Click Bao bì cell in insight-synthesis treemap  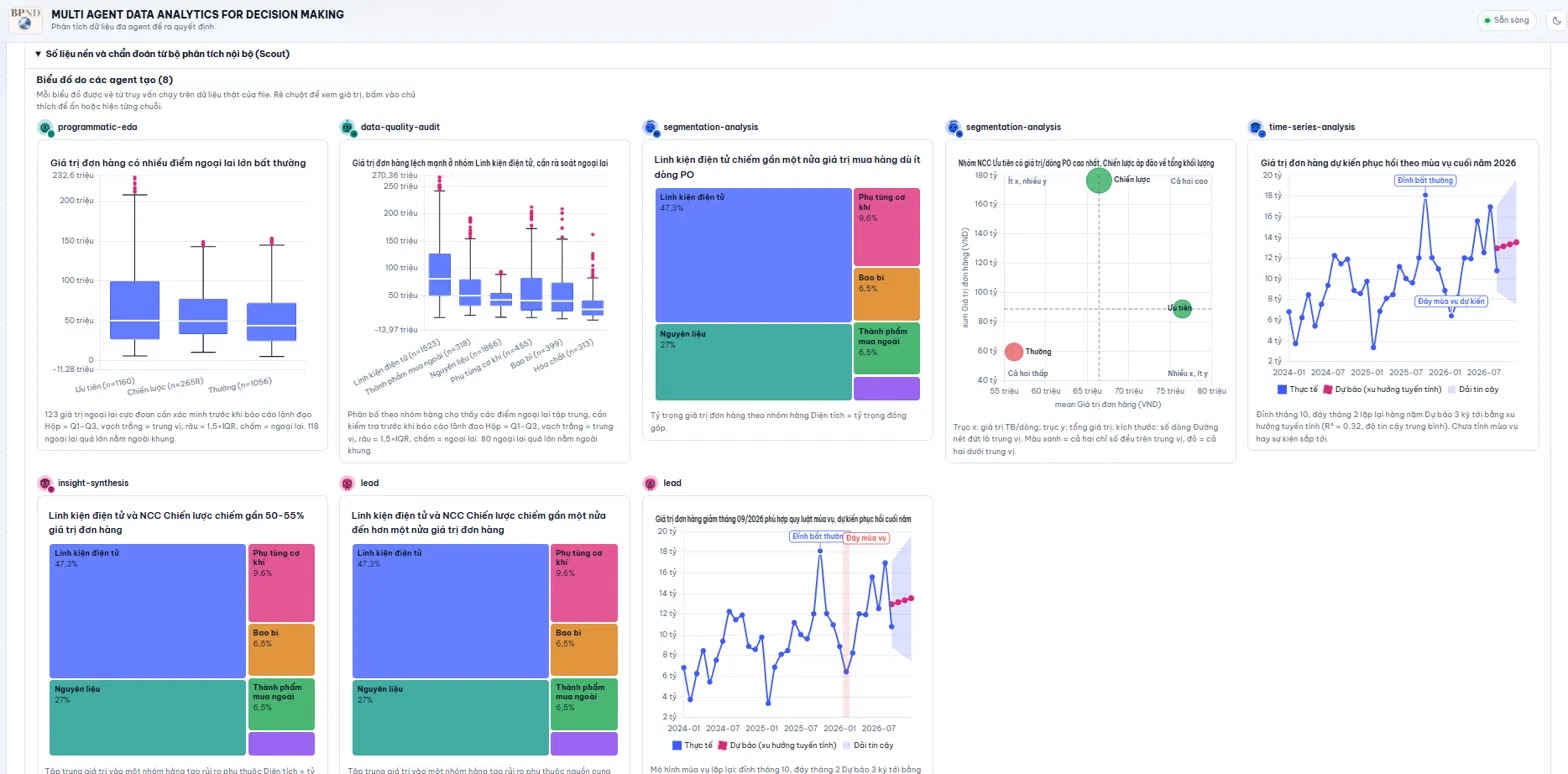coord(281,650)
